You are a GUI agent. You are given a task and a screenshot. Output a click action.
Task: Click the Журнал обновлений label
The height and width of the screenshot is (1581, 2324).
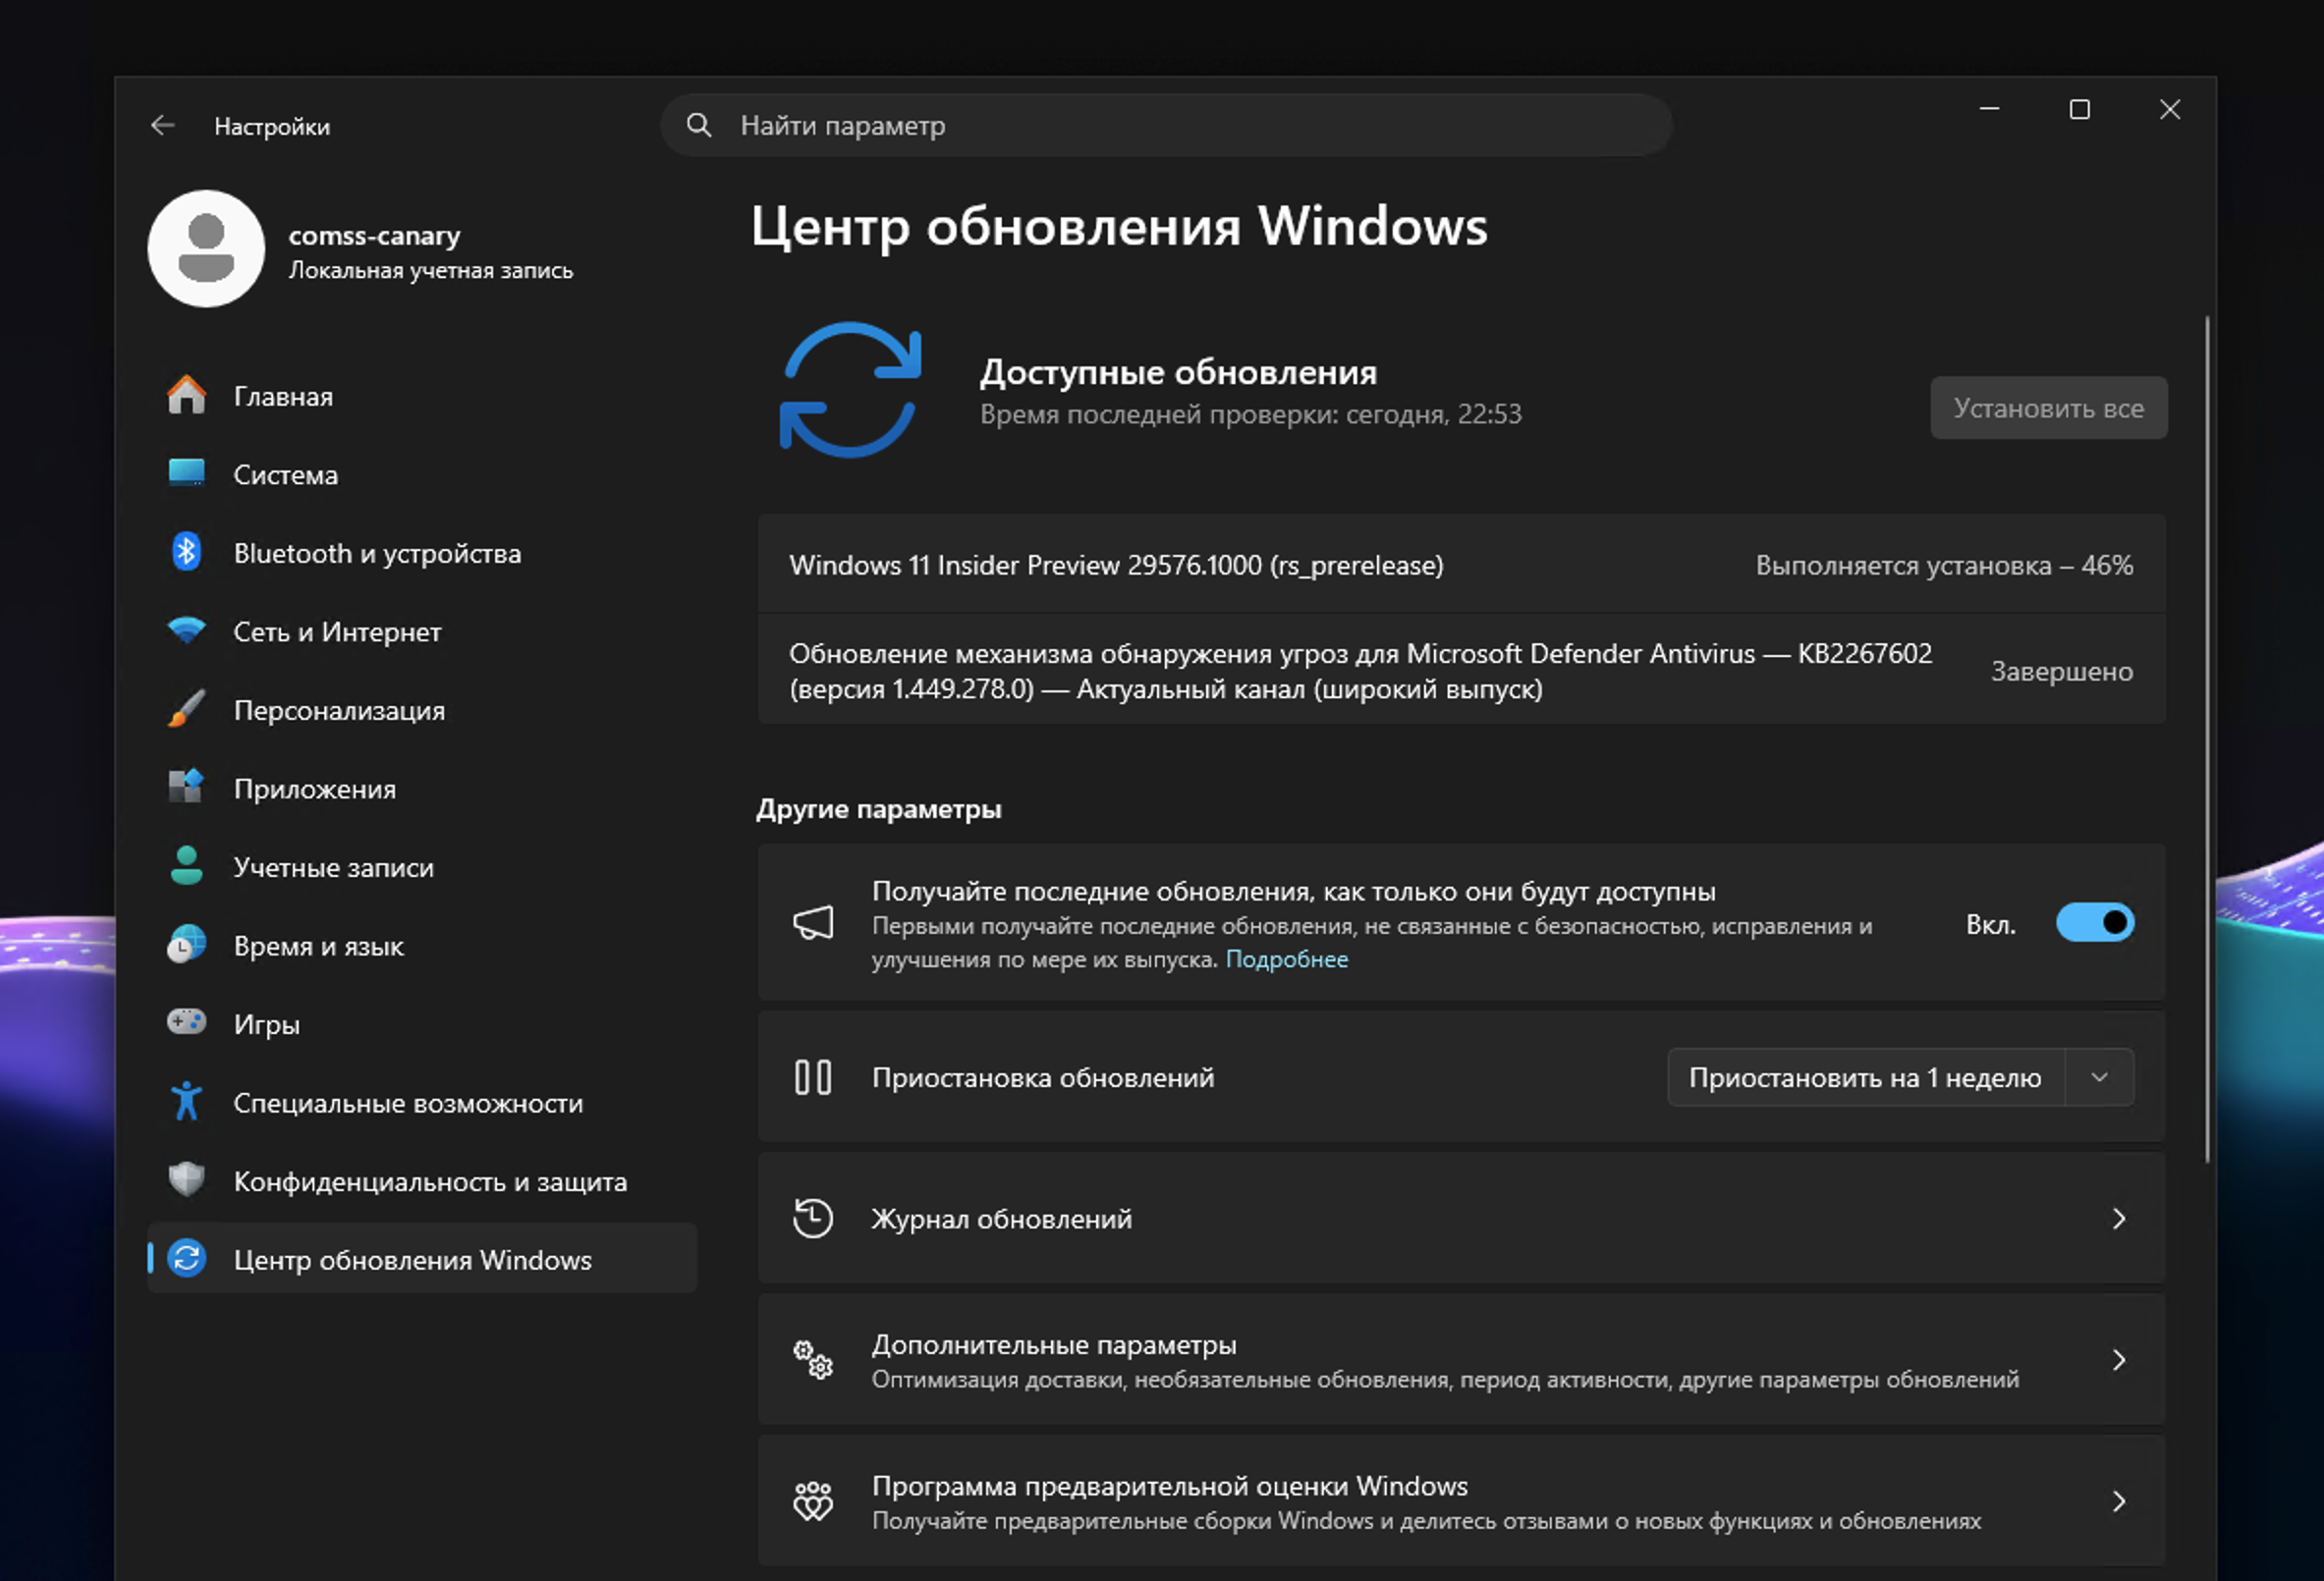[x=1002, y=1219]
